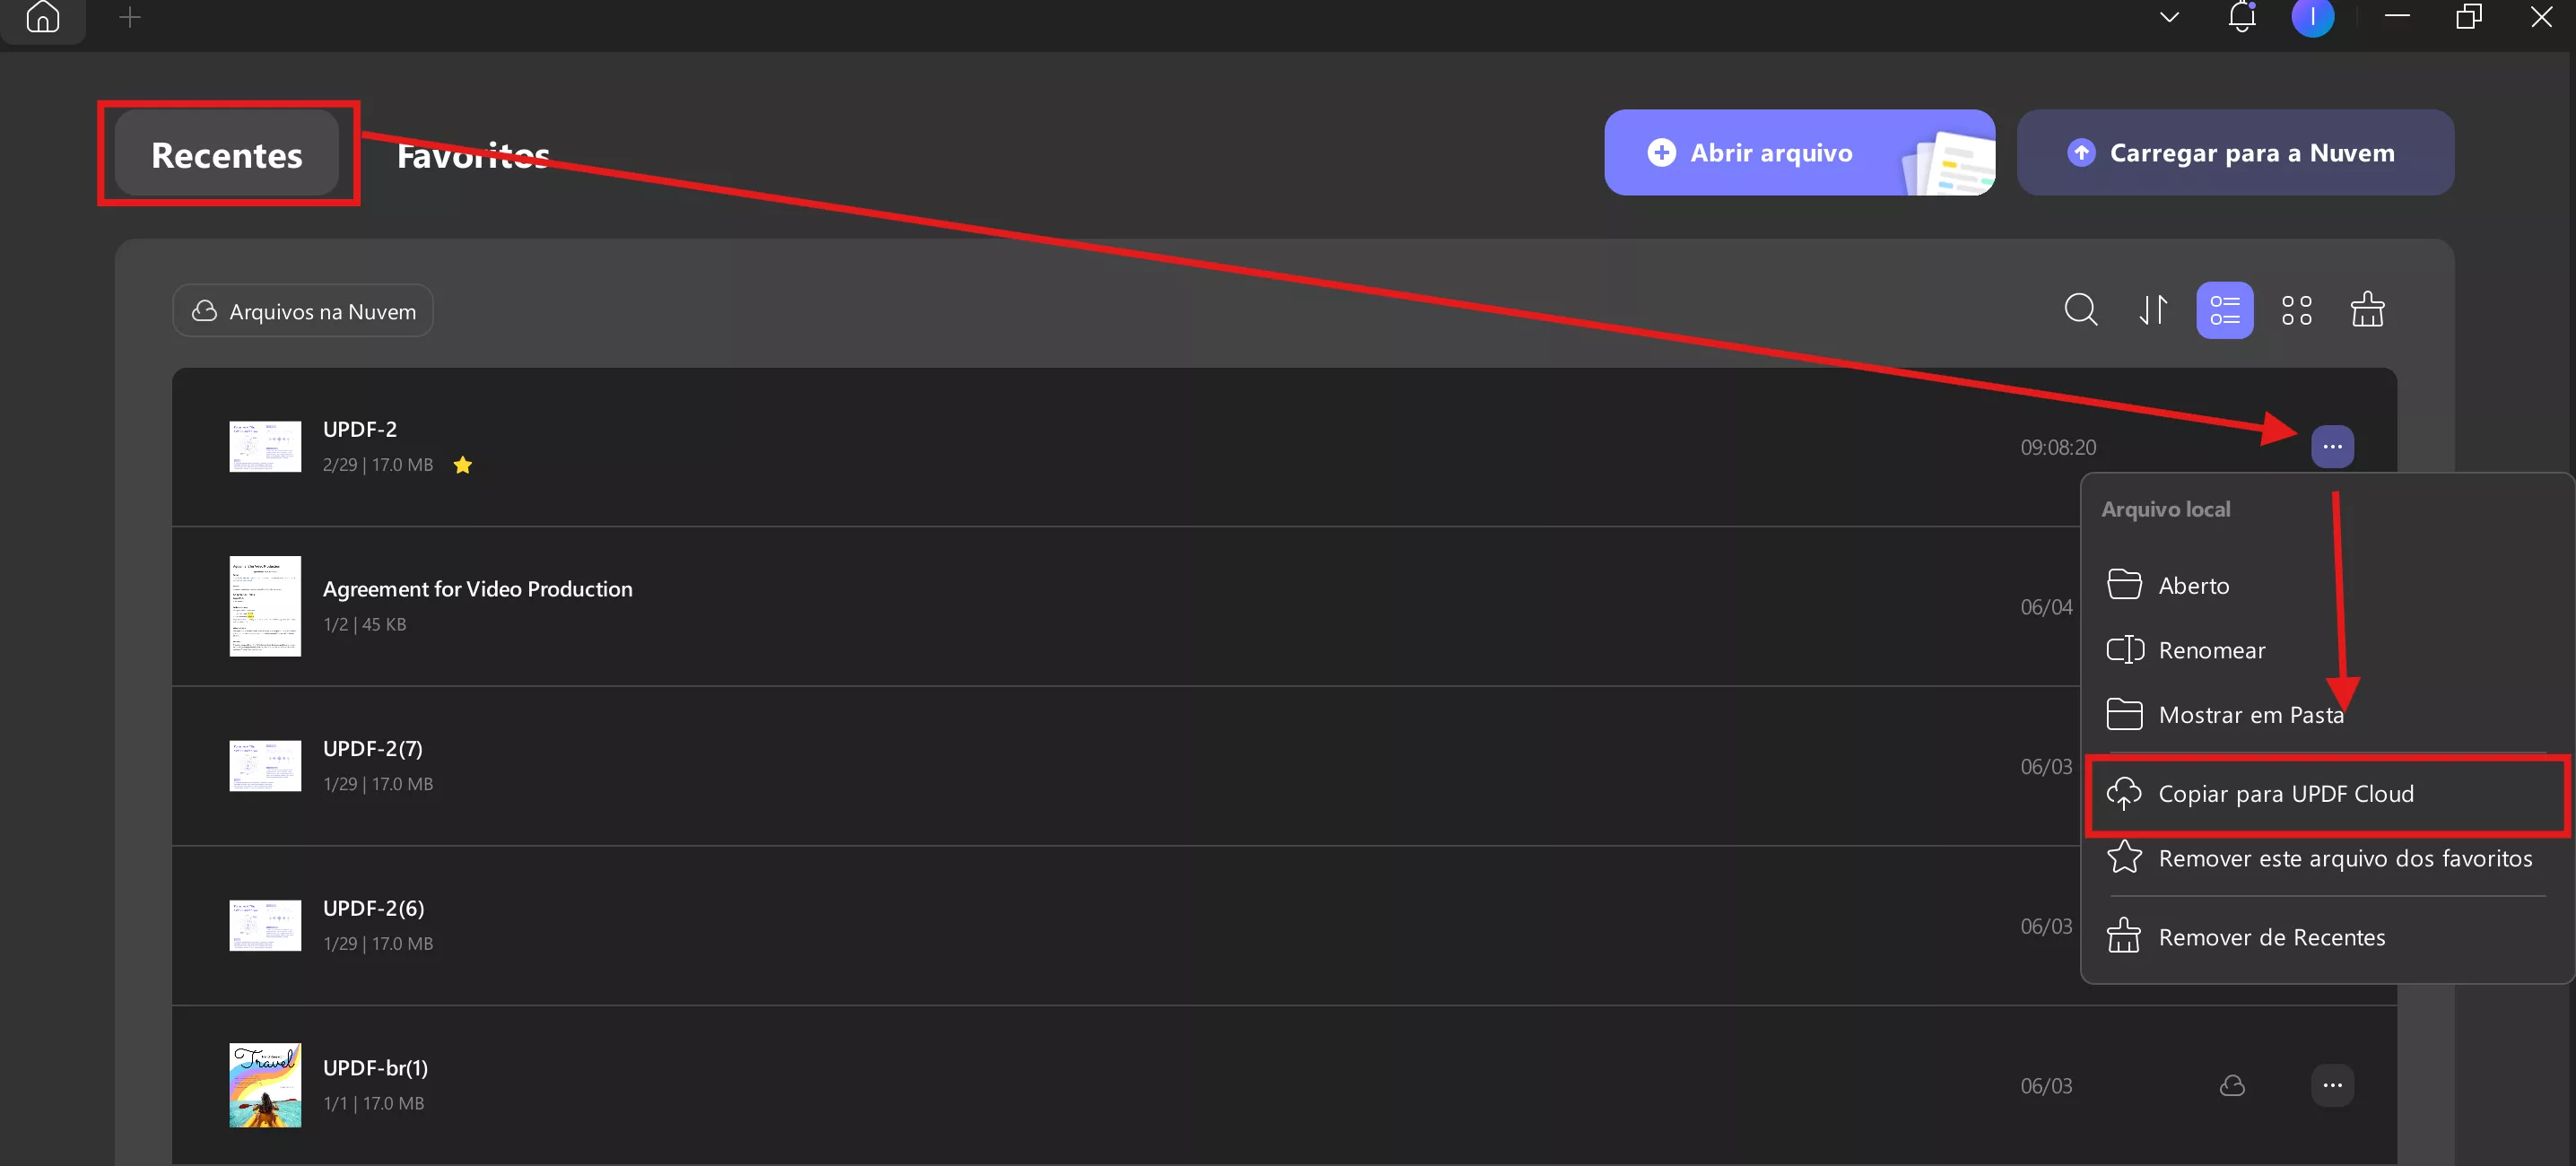Click the notification bell icon
The width and height of the screenshot is (2576, 1166).
tap(2242, 17)
